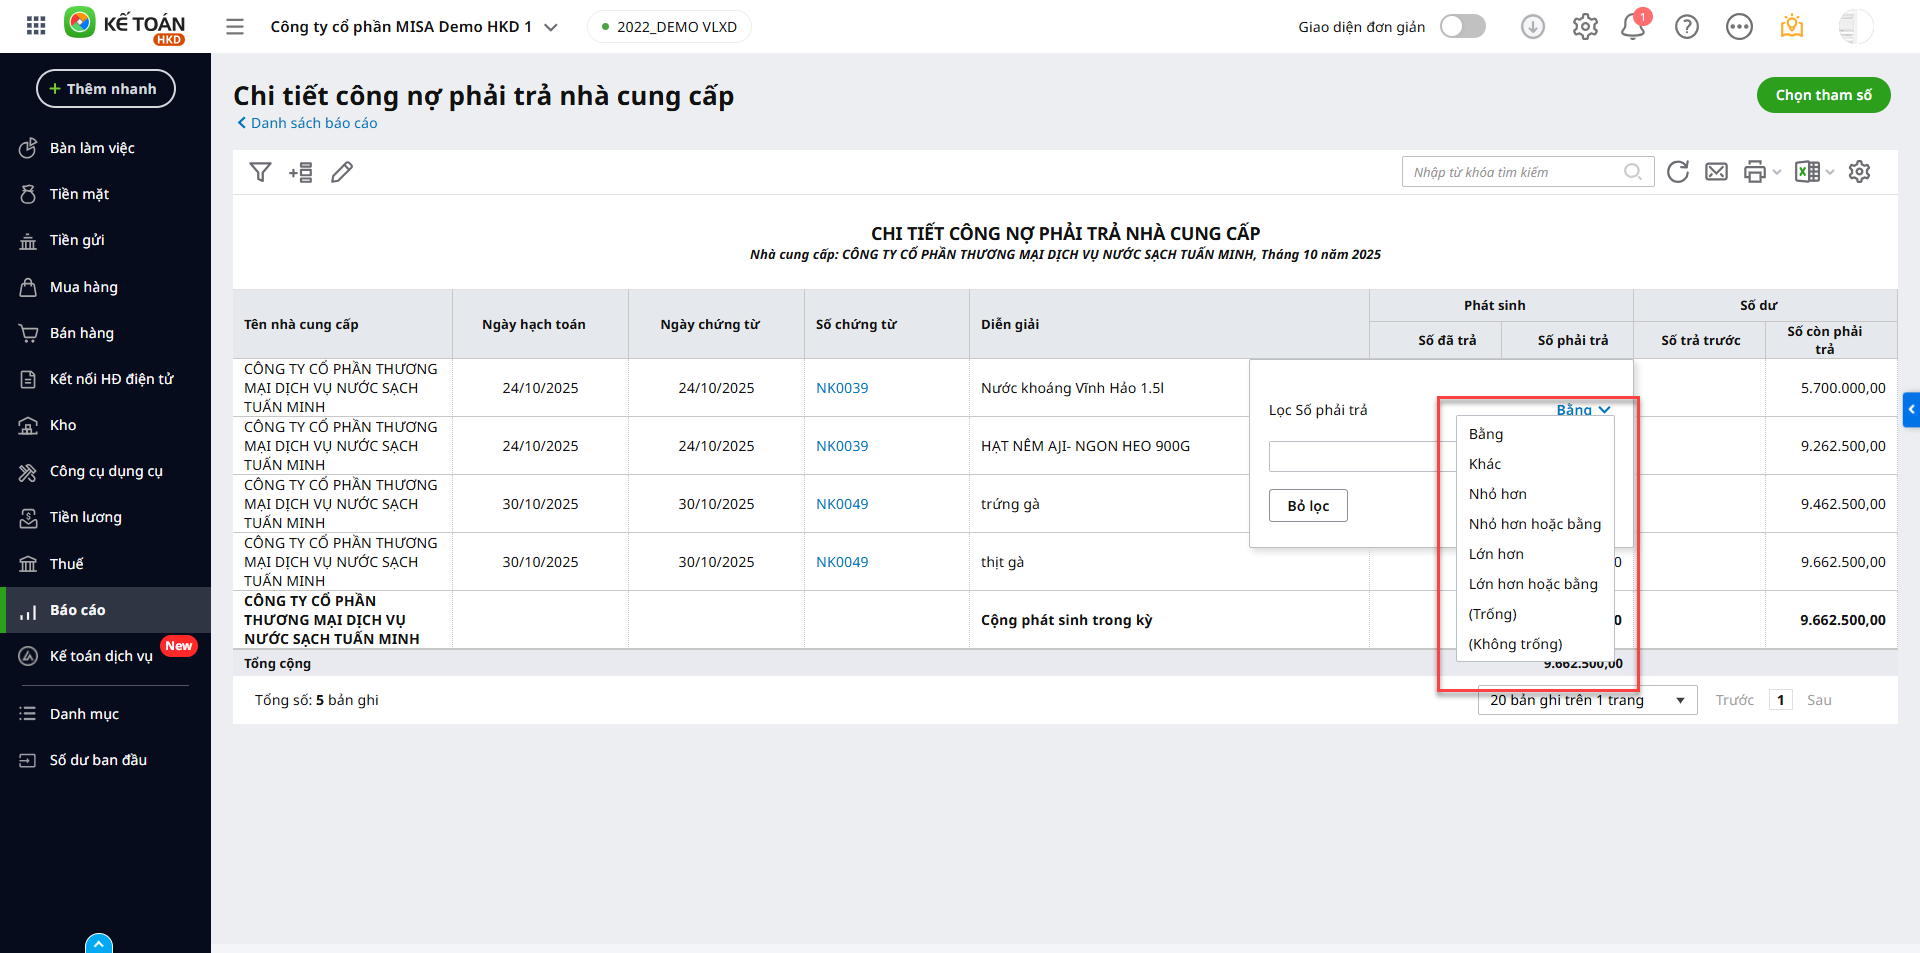1920x953 pixels.
Task: Refresh the report data
Action: (1678, 172)
